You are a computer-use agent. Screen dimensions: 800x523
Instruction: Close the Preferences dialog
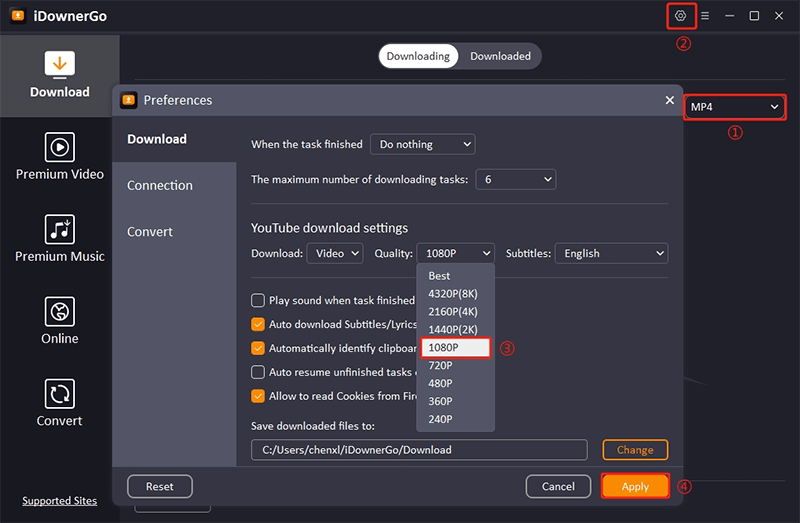pyautogui.click(x=670, y=100)
